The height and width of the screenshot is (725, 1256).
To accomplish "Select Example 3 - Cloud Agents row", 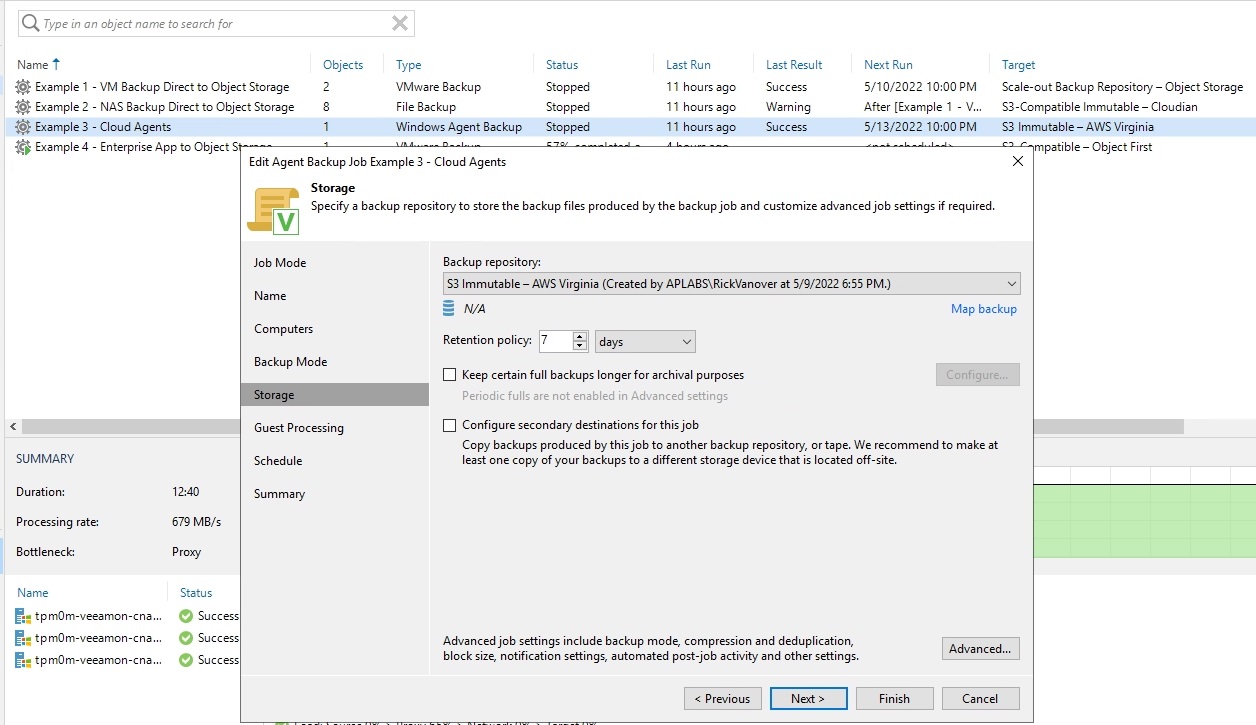I will coord(630,127).
